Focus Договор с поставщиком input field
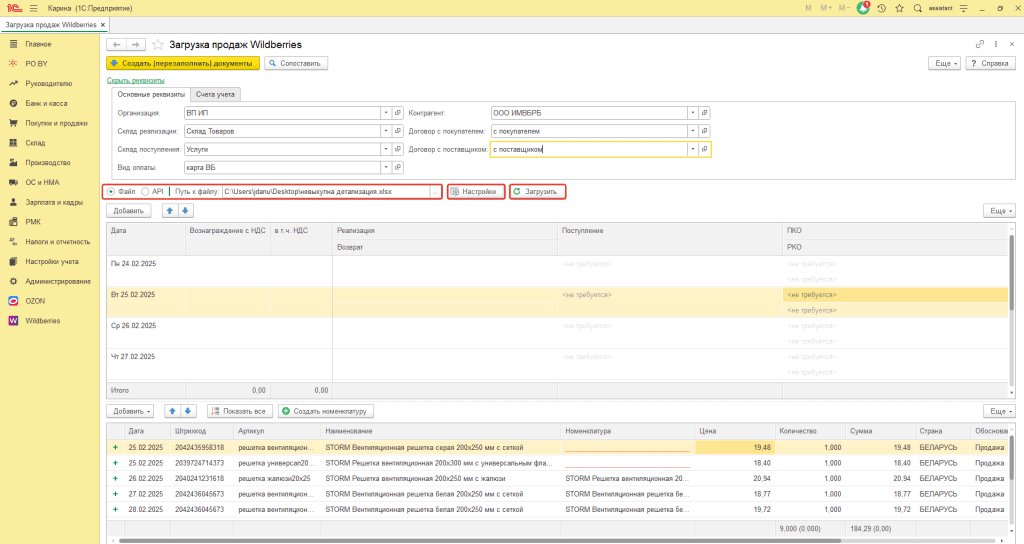The height and width of the screenshot is (544, 1024). pyautogui.click(x=588, y=150)
